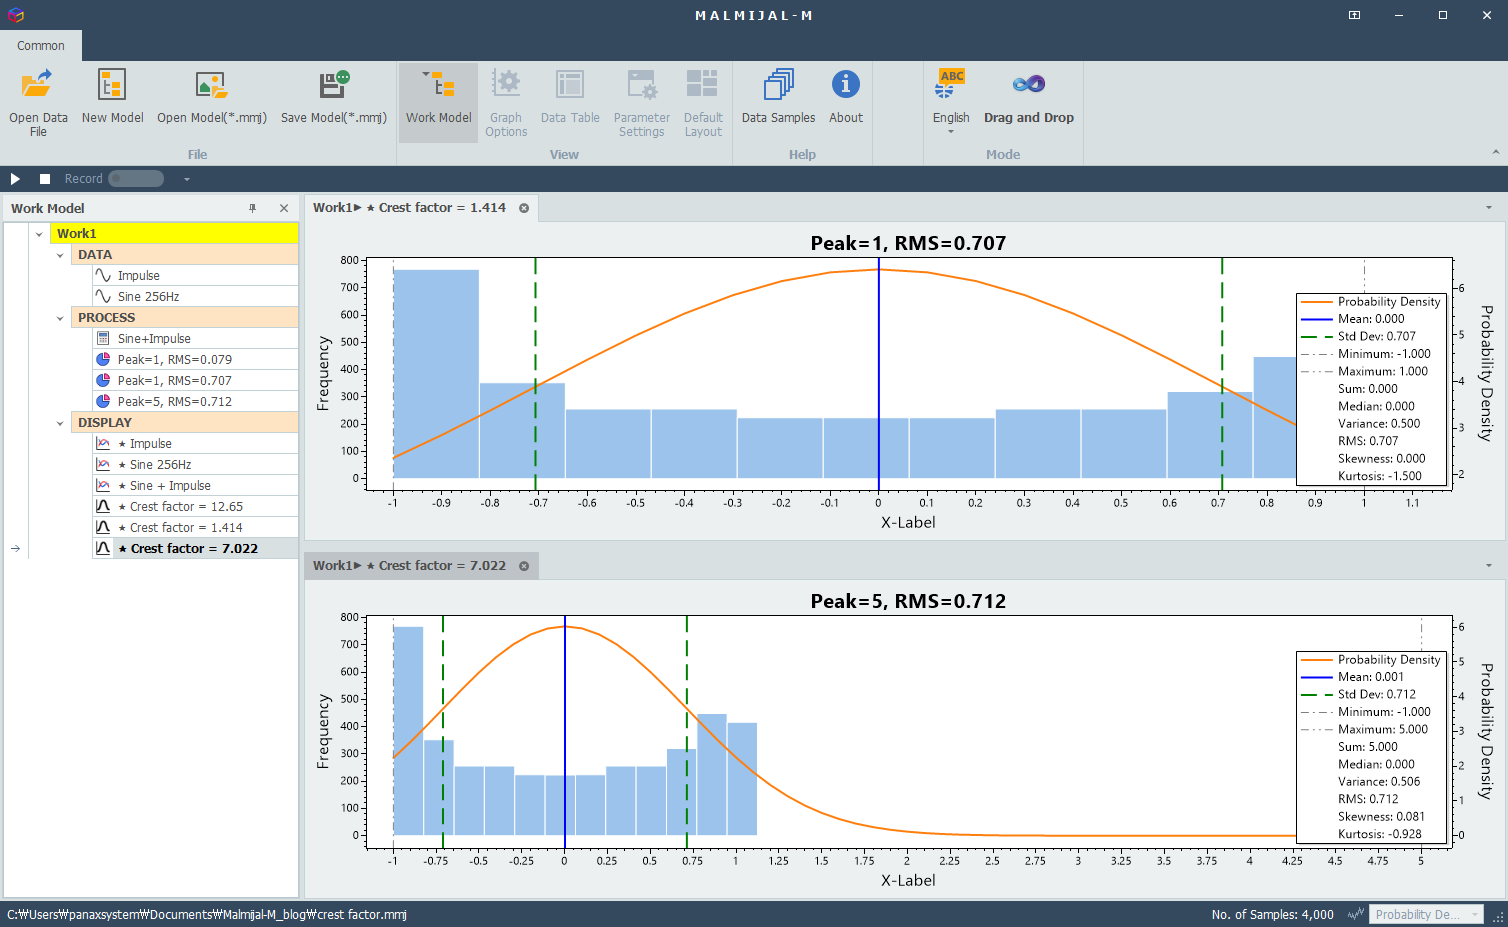1508x927 pixels.
Task: Click Mean: 0.000 legend entry, upper chart
Action: [1353, 319]
